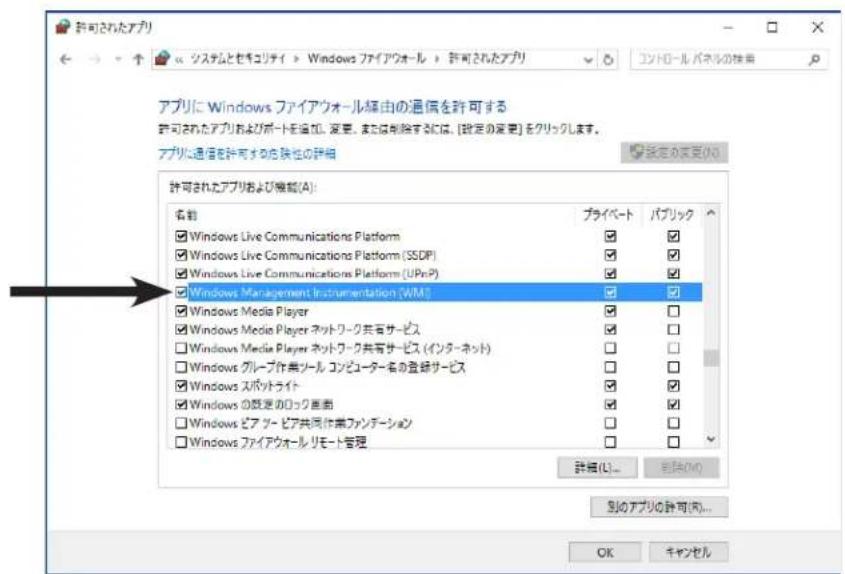Enable Windows グループ作業ツール checkbox
The image size is (845, 574).
181,367
